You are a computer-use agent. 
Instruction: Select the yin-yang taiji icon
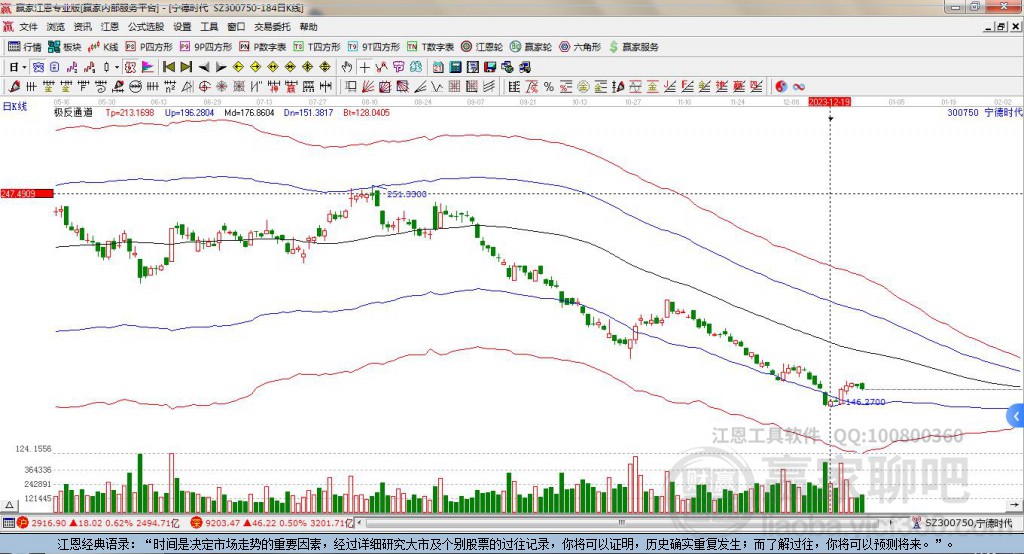click(x=781, y=87)
